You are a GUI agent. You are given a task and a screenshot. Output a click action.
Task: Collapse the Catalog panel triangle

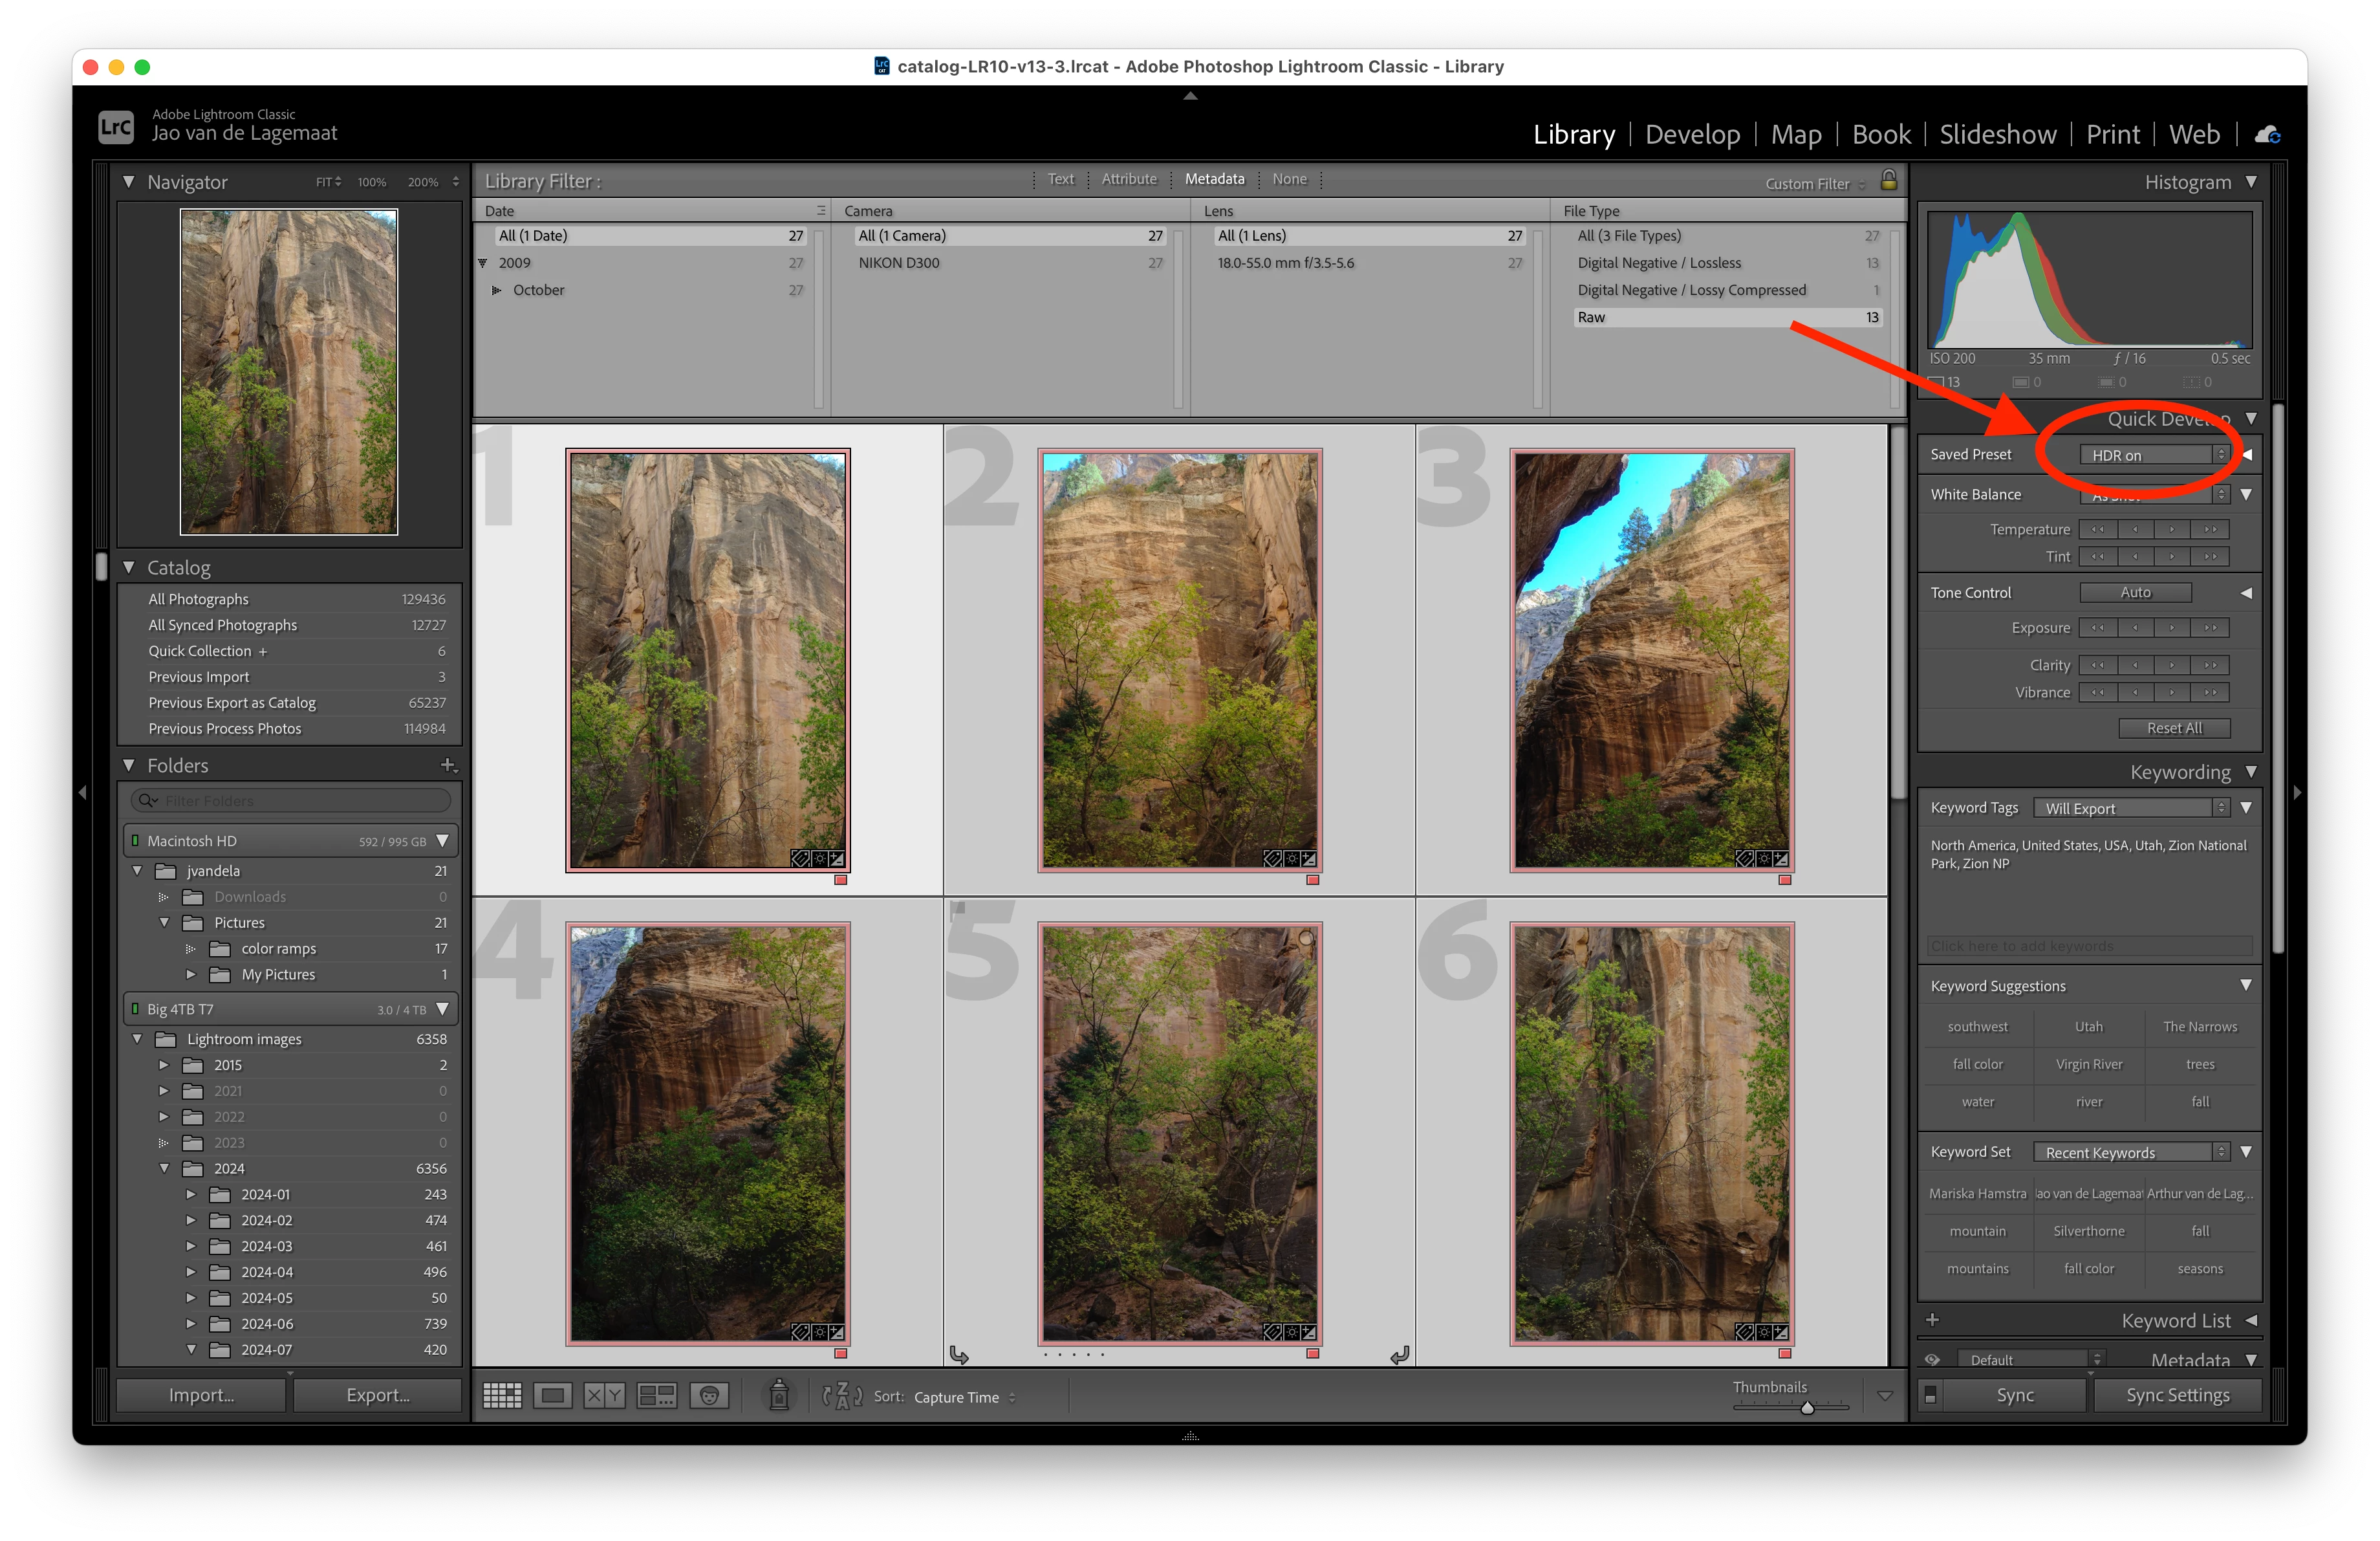tap(129, 567)
